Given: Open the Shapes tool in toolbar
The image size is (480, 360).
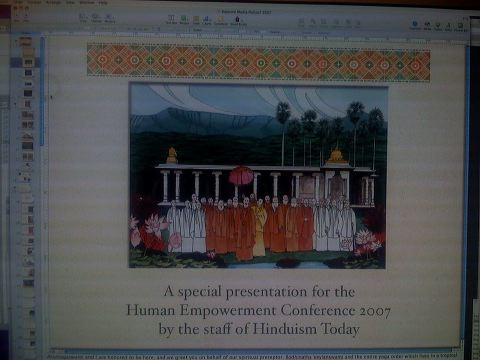Looking at the screenshot, I should pyautogui.click(x=184, y=20).
